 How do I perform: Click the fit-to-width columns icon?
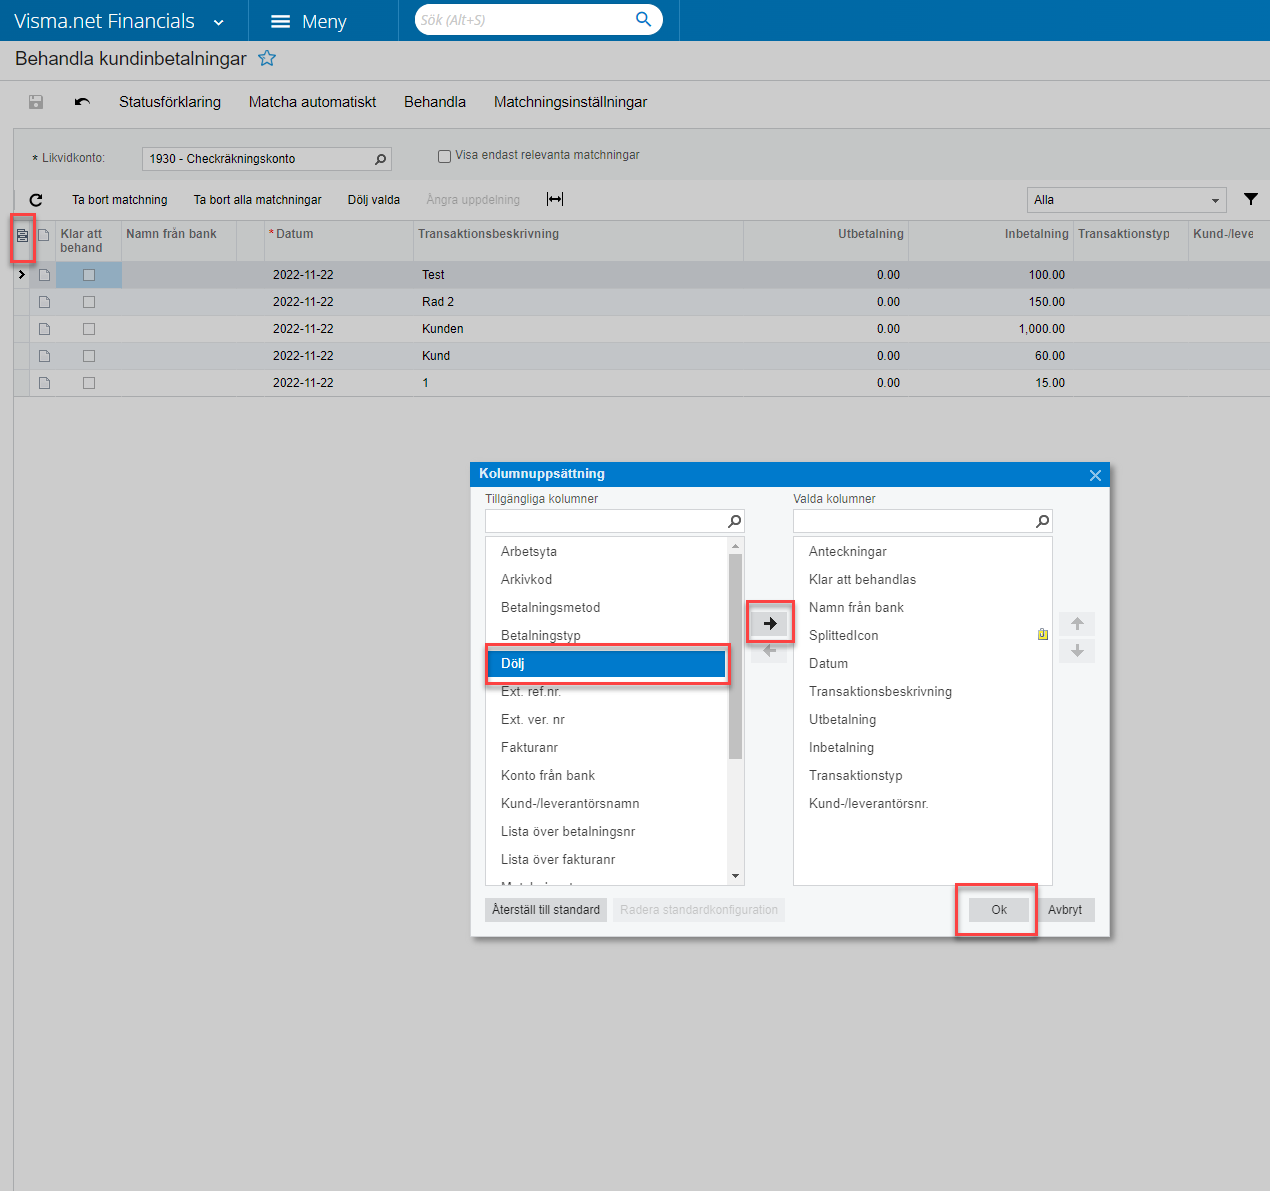(x=555, y=200)
